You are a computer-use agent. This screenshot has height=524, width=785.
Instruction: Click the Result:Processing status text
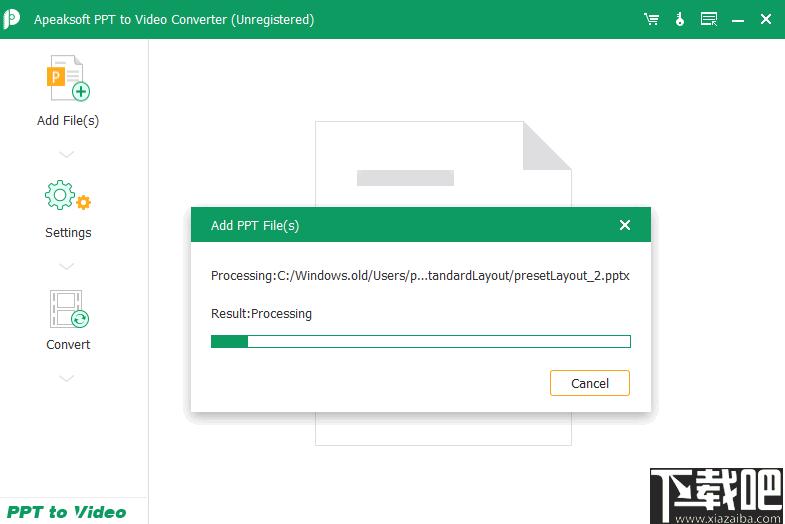(261, 314)
